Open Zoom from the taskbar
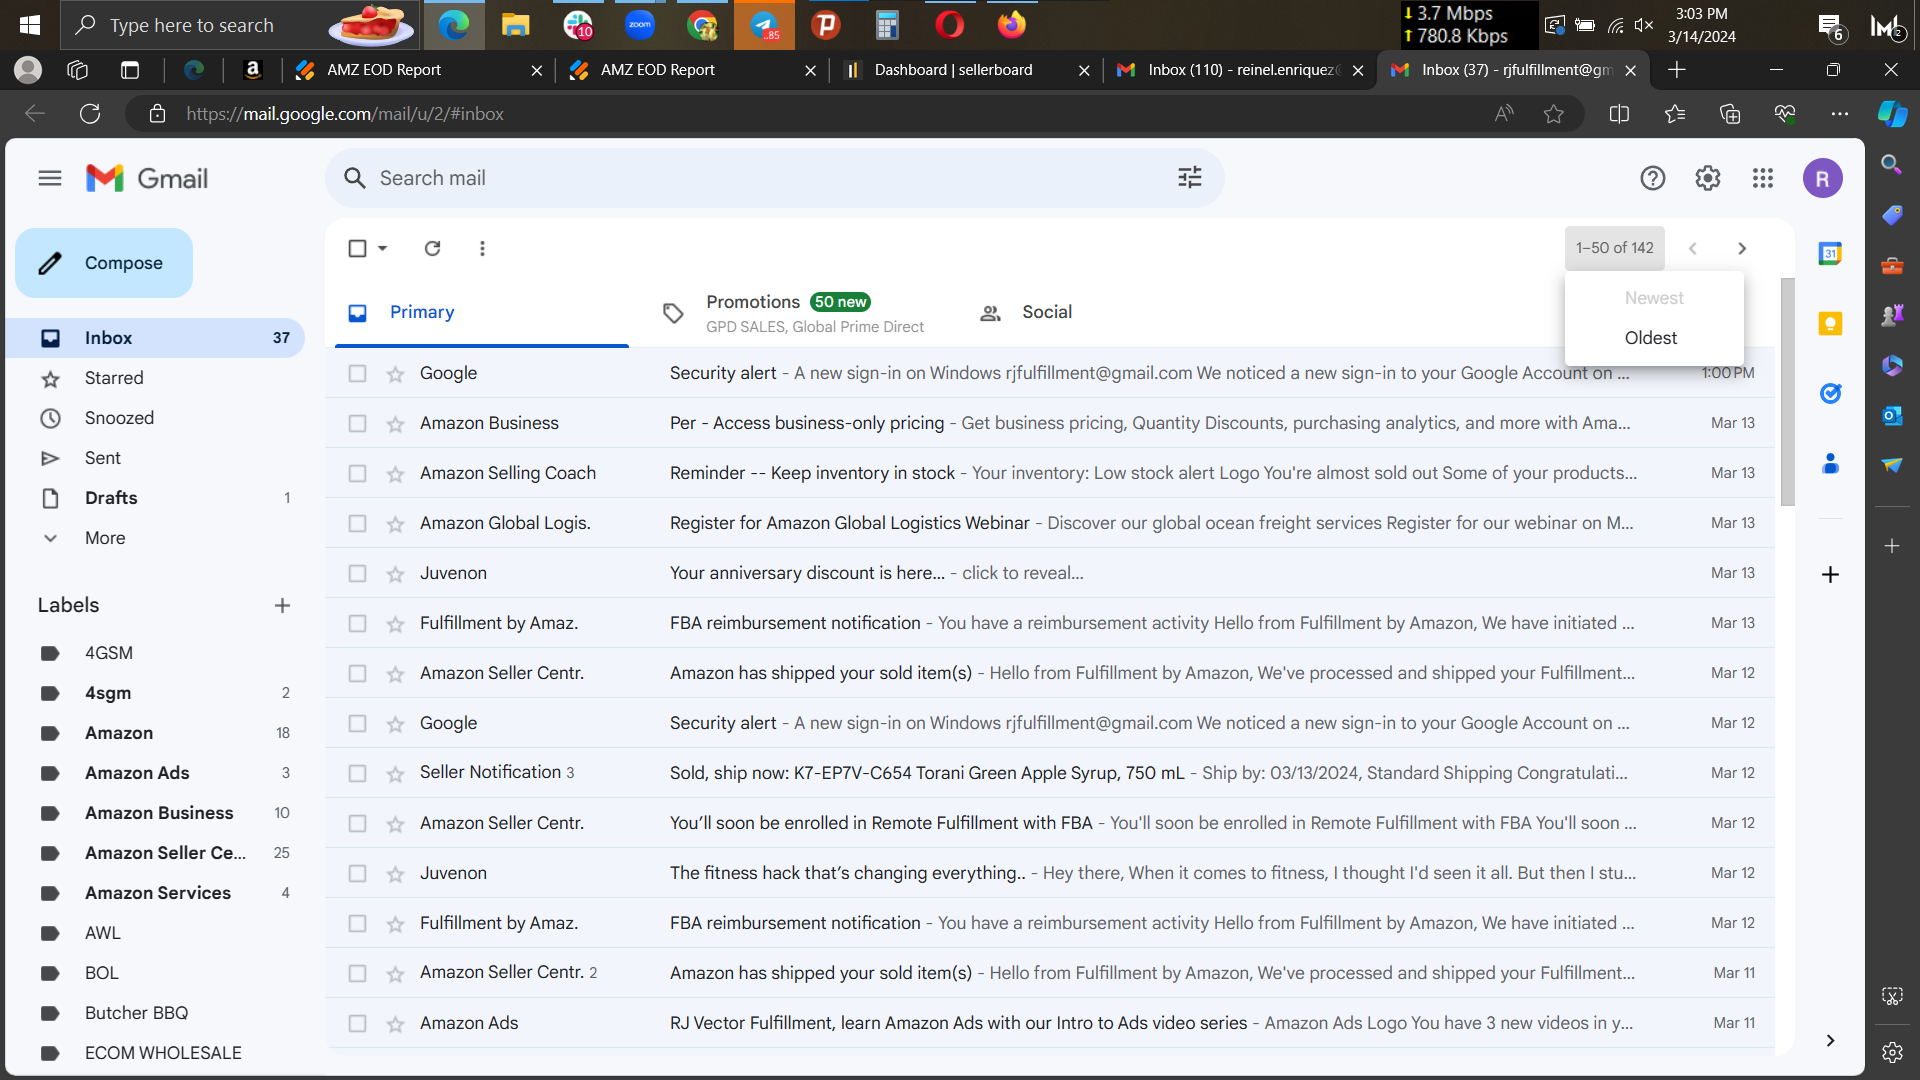Image resolution: width=1920 pixels, height=1080 pixels. 640,25
